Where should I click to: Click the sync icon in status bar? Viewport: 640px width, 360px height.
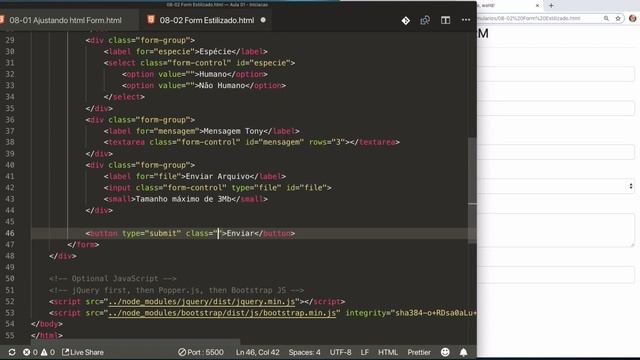(12, 352)
